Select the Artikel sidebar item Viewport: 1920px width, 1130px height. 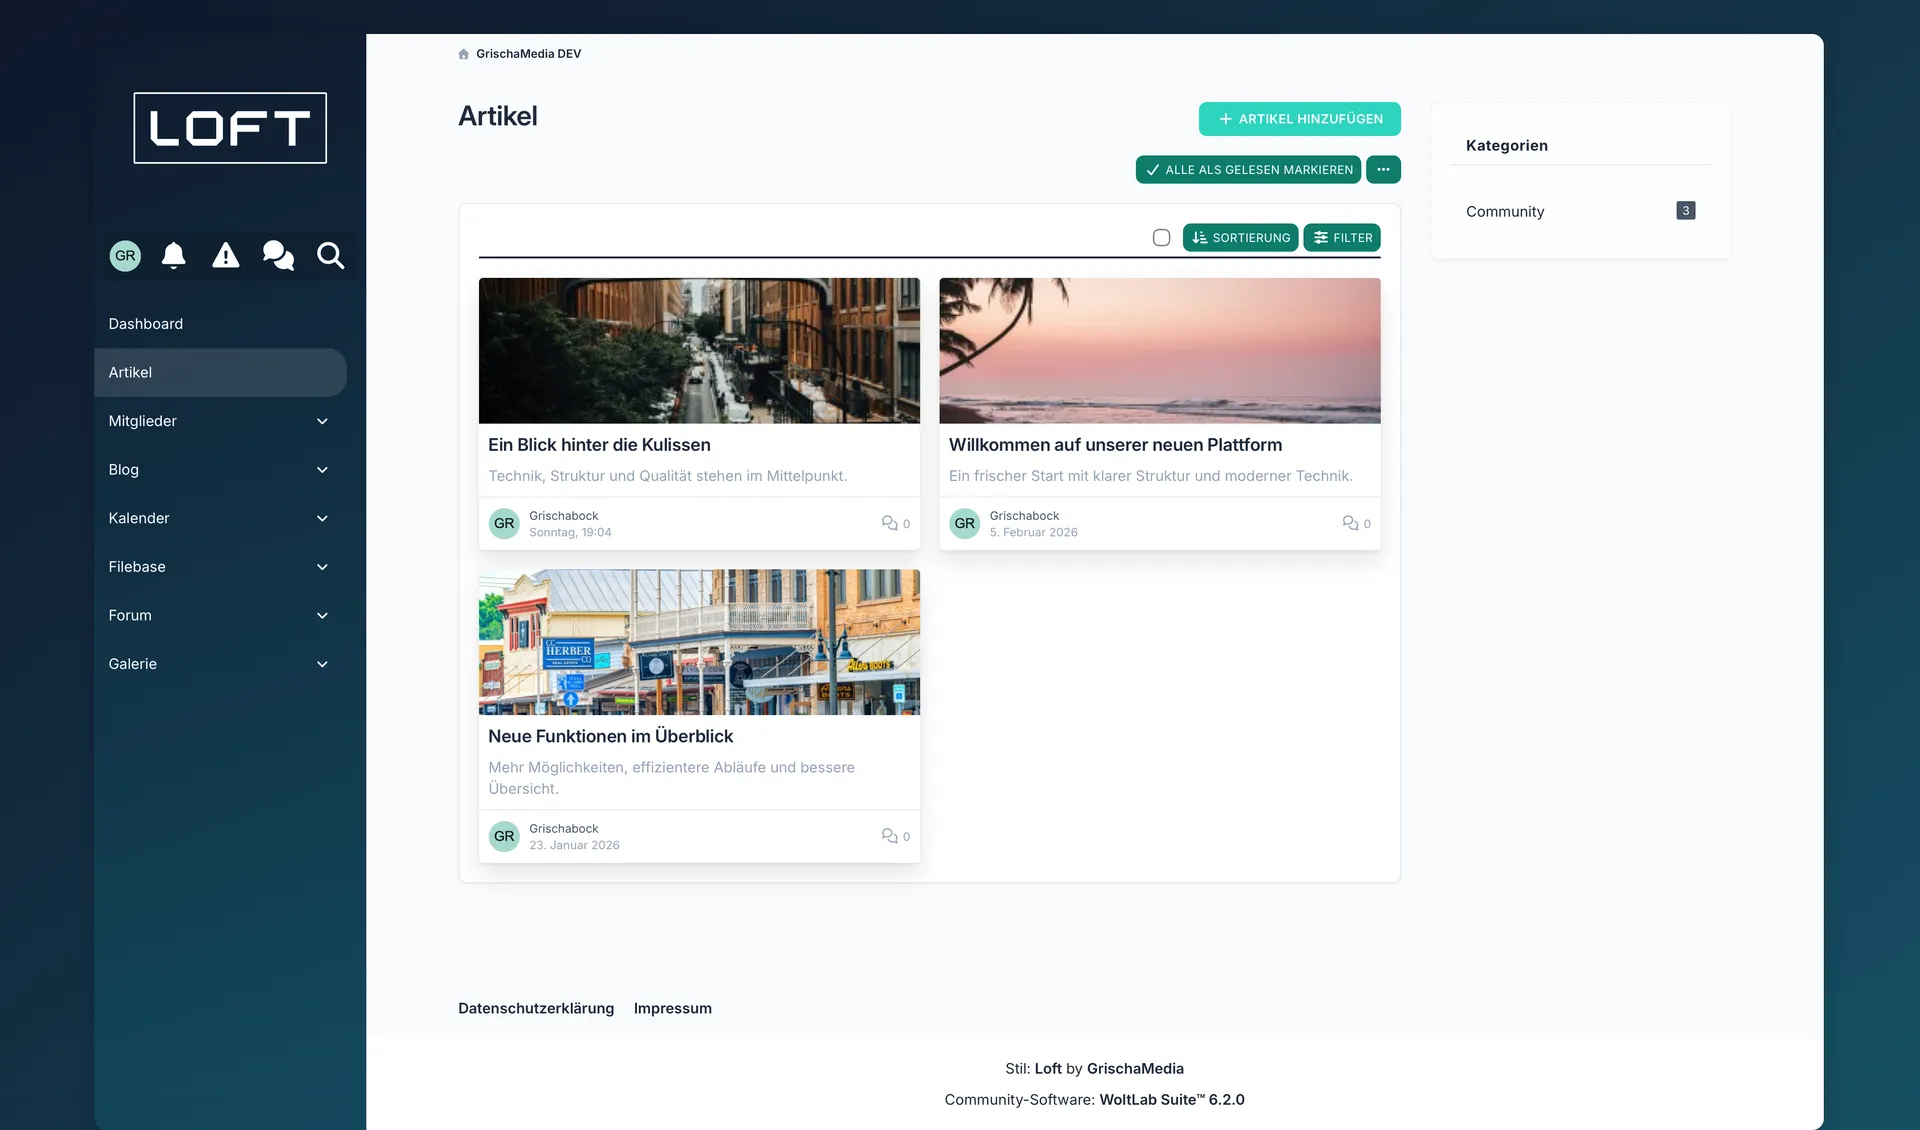[131, 372]
